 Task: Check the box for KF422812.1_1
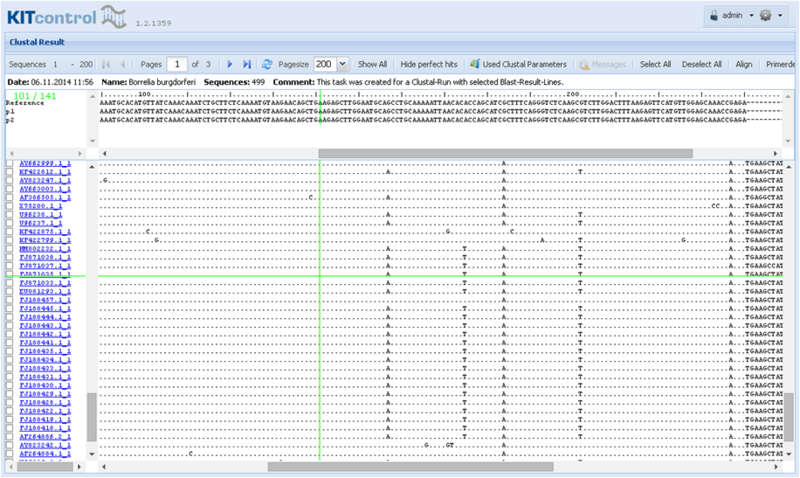pyautogui.click(x=9, y=172)
